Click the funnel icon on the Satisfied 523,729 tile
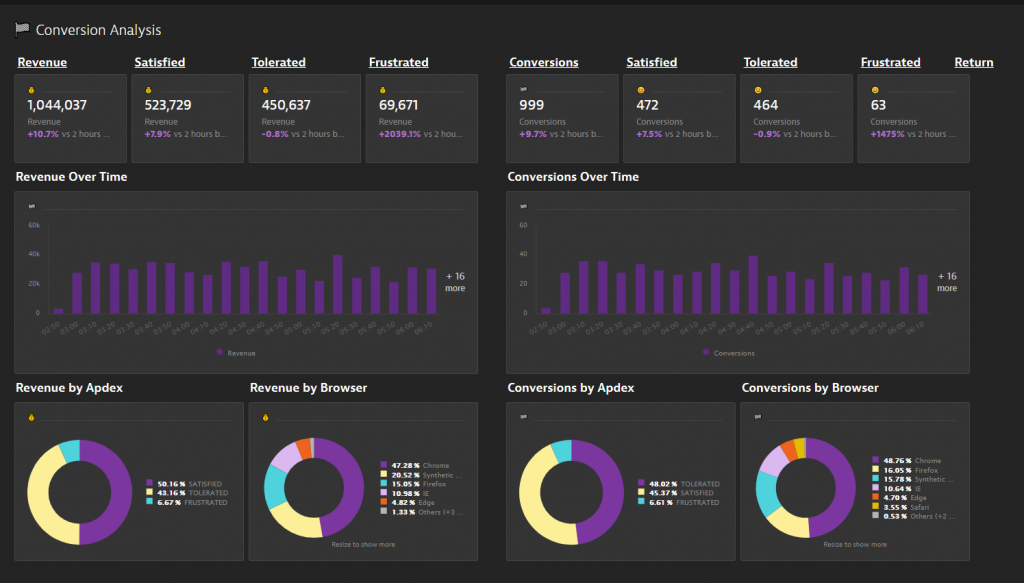Image resolution: width=1024 pixels, height=583 pixels. (x=149, y=88)
